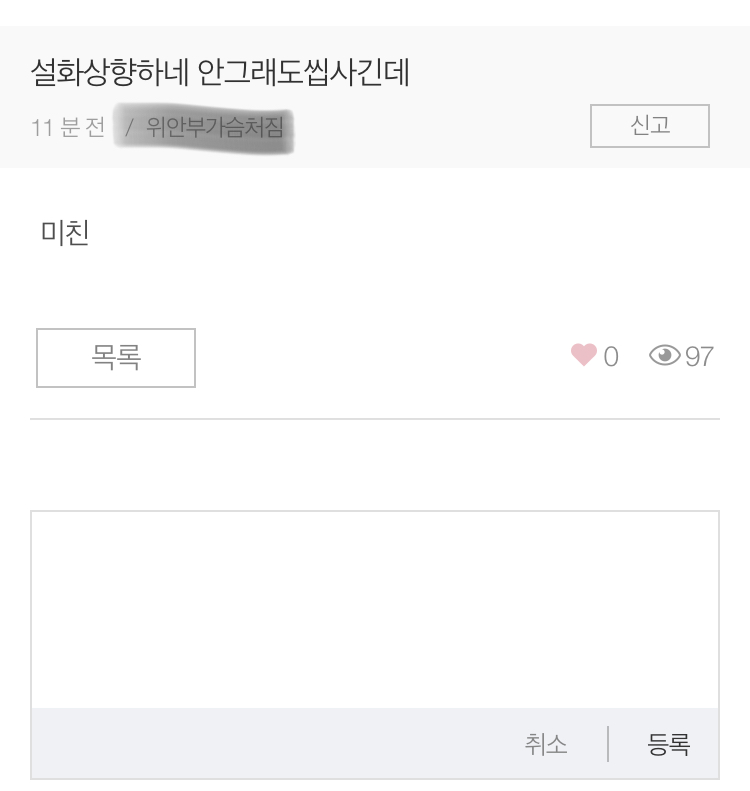Report the post with 신고 button

coord(650,126)
